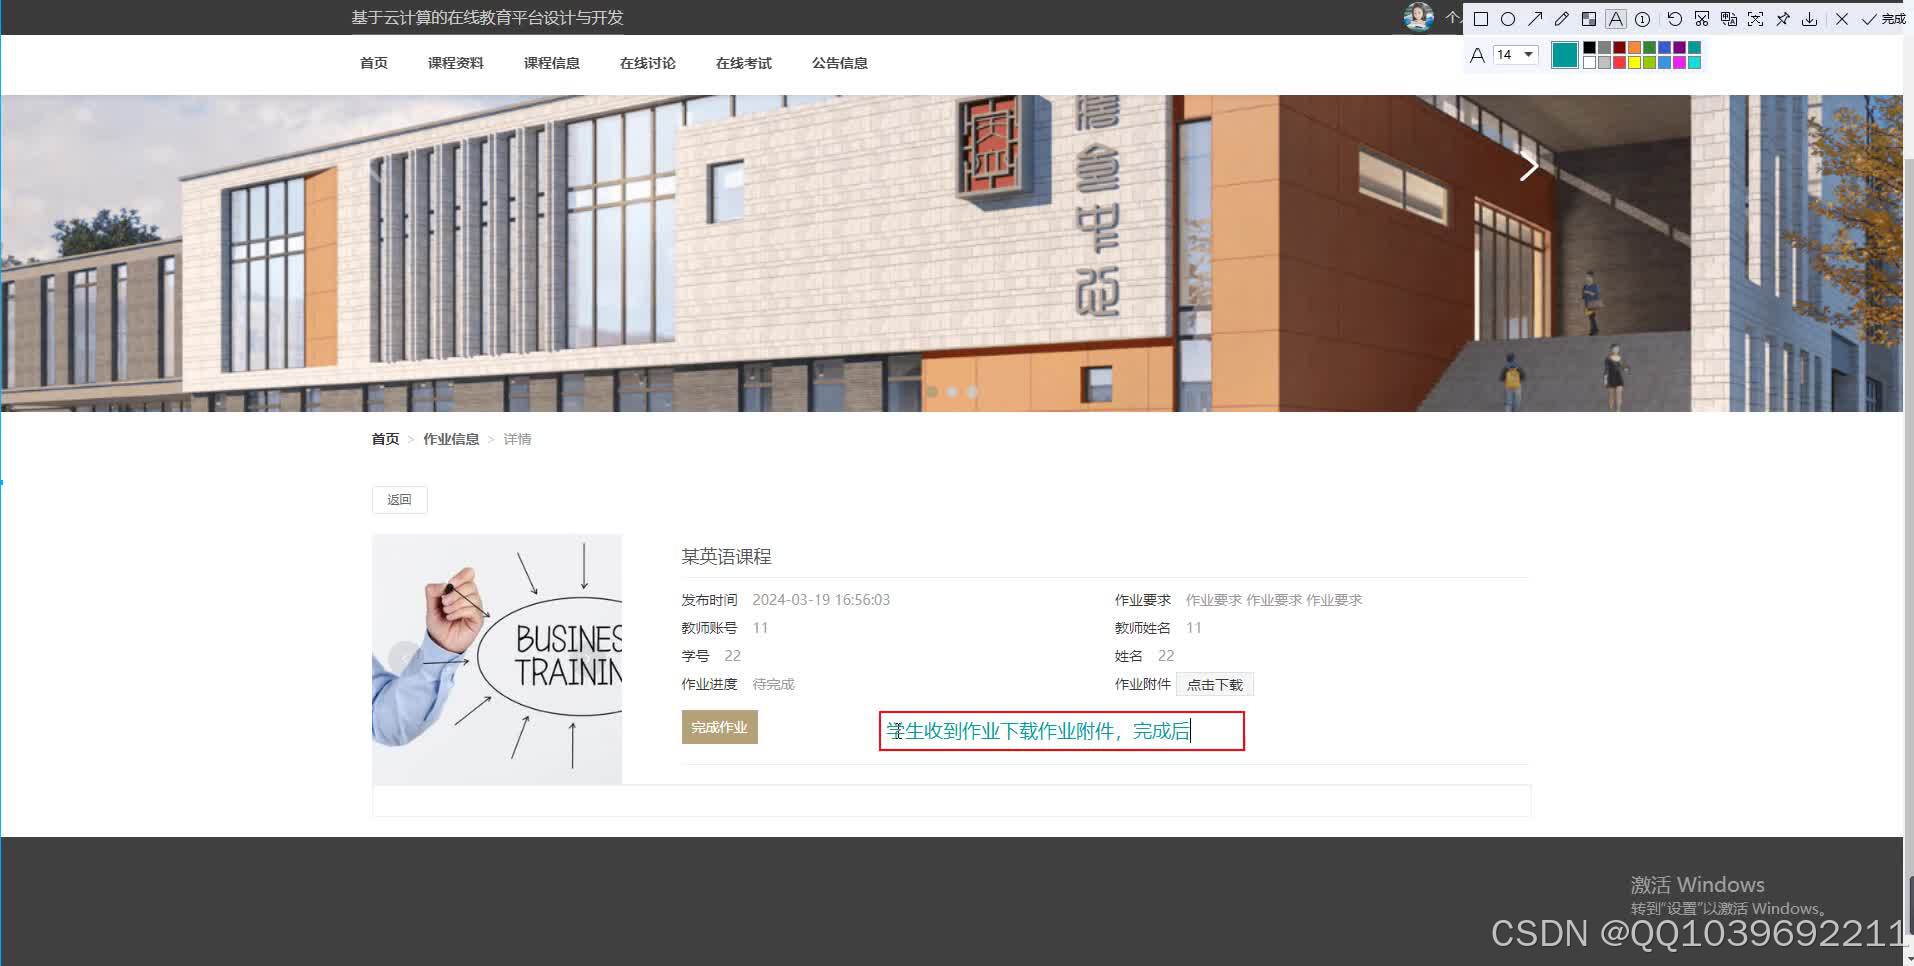Undo the last annotation
This screenshot has width=1914, height=966.
click(1675, 19)
